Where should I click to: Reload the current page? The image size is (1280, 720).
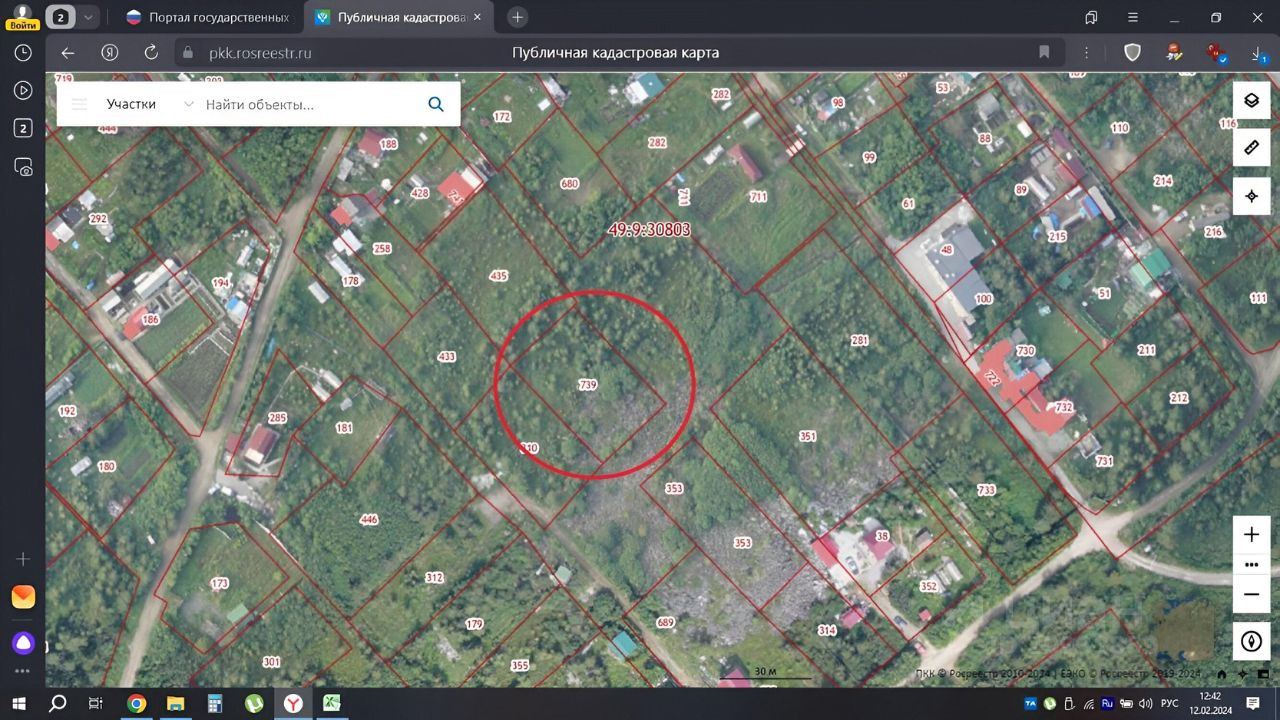point(152,53)
